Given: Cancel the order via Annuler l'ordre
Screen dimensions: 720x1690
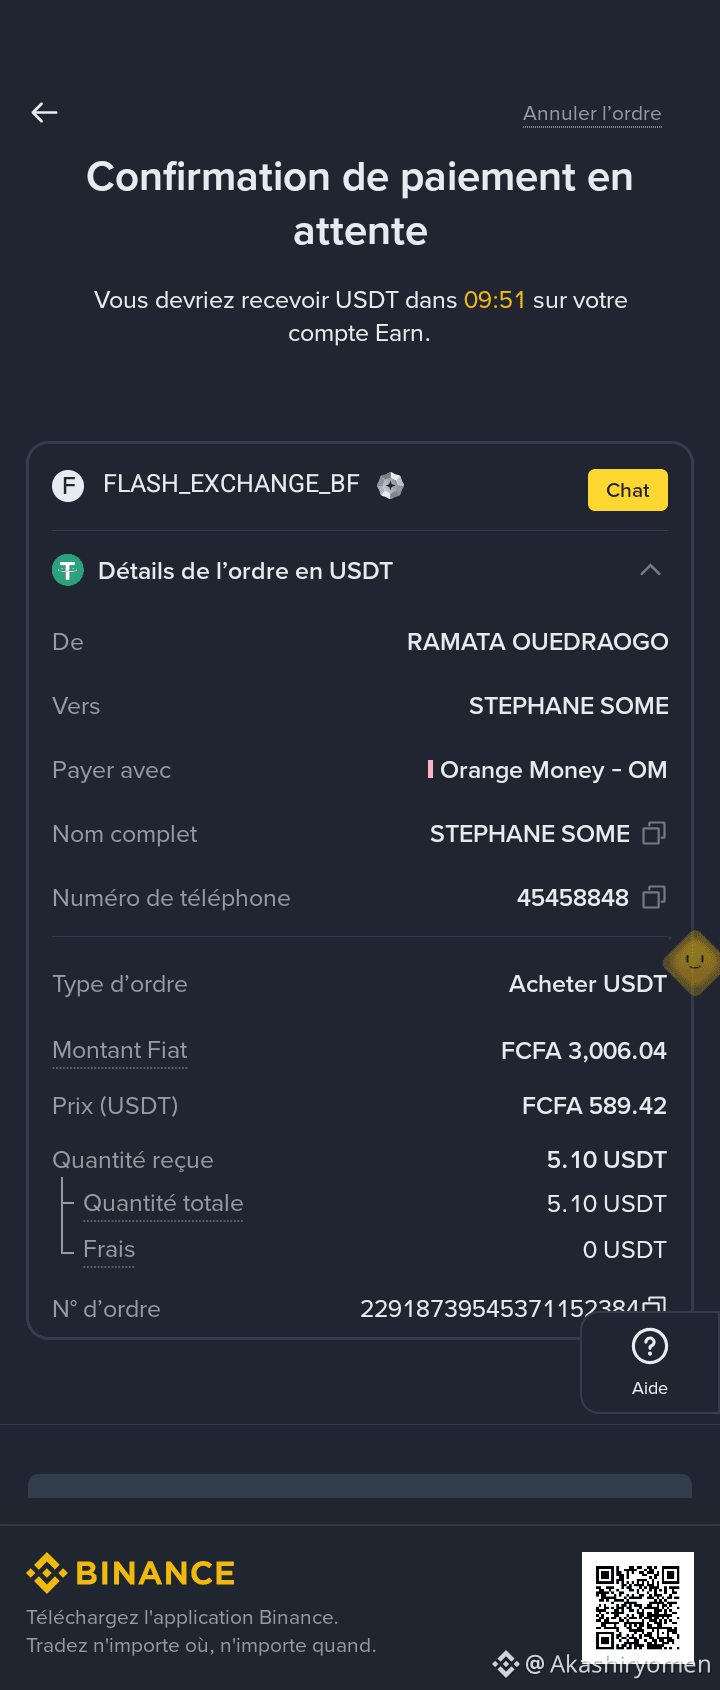Looking at the screenshot, I should [592, 114].
